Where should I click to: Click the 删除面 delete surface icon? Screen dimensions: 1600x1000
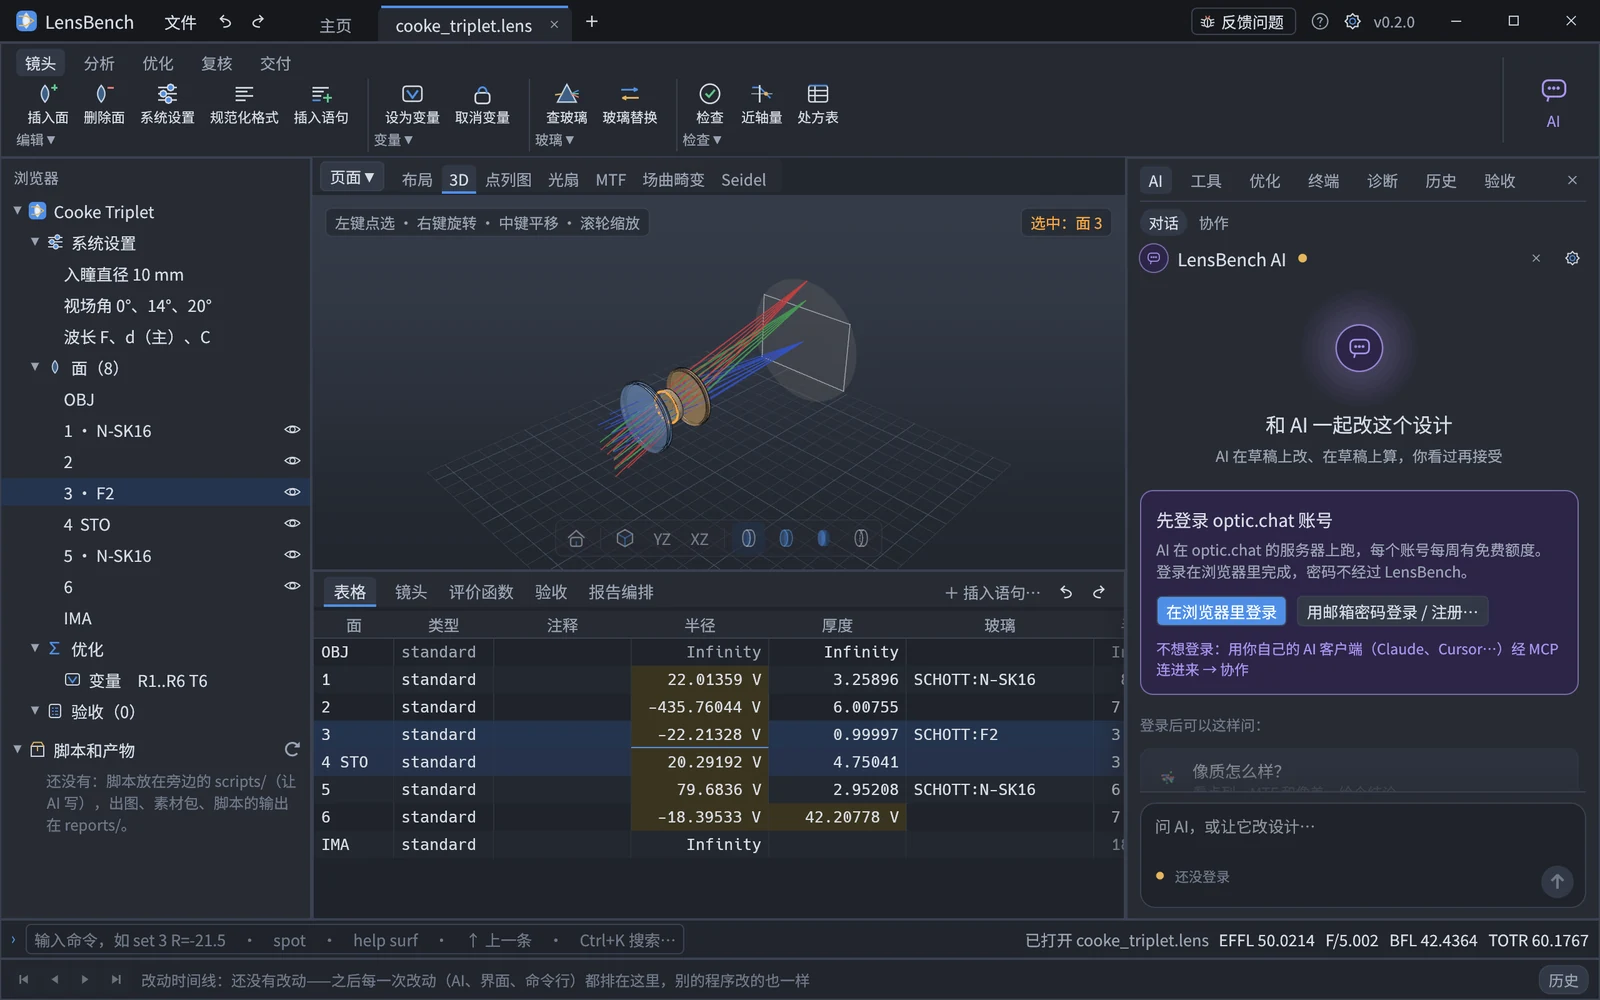[103, 94]
